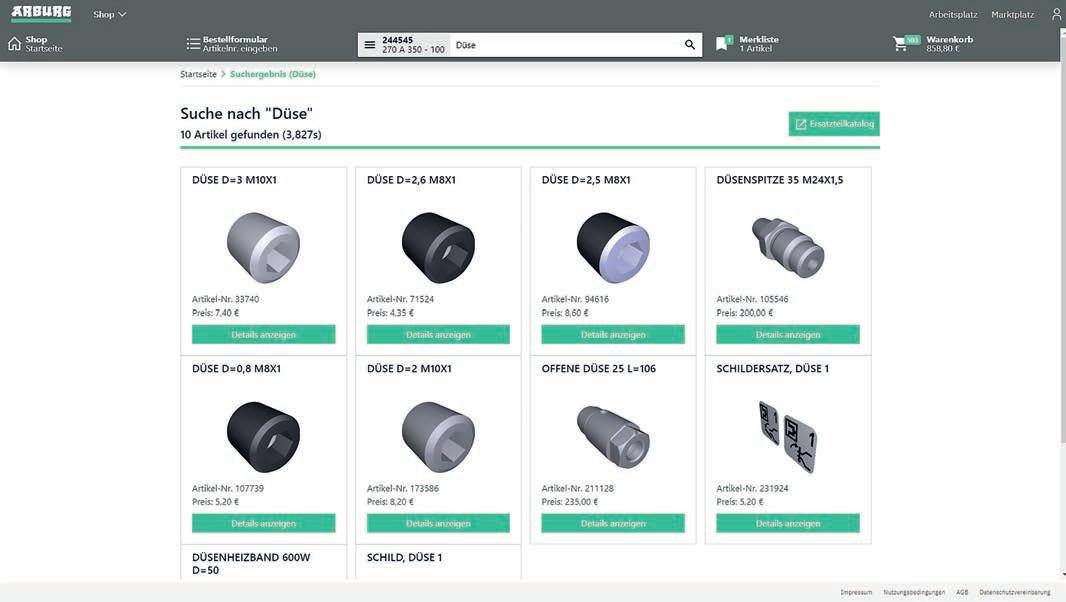Click the price Preis: 235,00 €
Image resolution: width=1066 pixels, height=602 pixels.
[x=570, y=502]
